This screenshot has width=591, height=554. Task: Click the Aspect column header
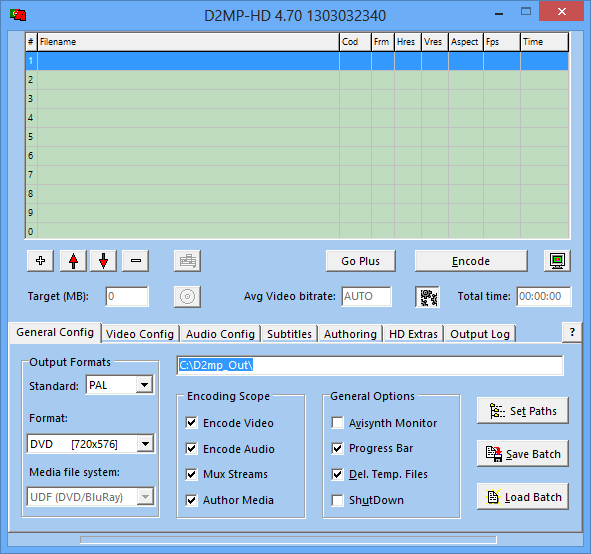tap(466, 42)
